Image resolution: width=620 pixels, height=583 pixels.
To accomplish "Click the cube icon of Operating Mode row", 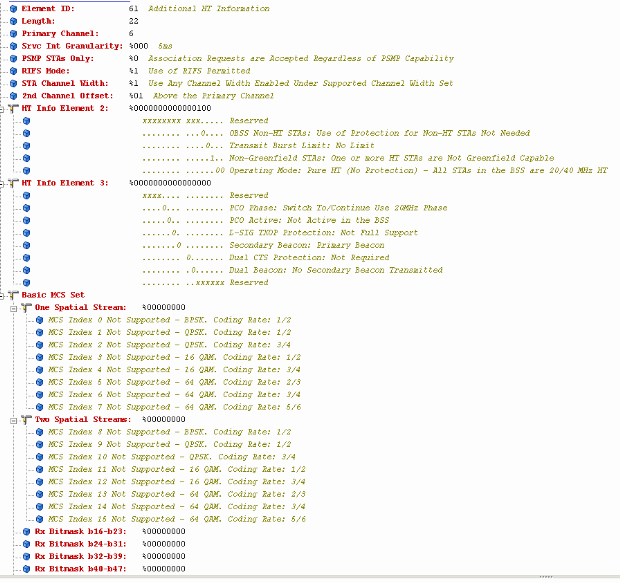I will 26,171.
